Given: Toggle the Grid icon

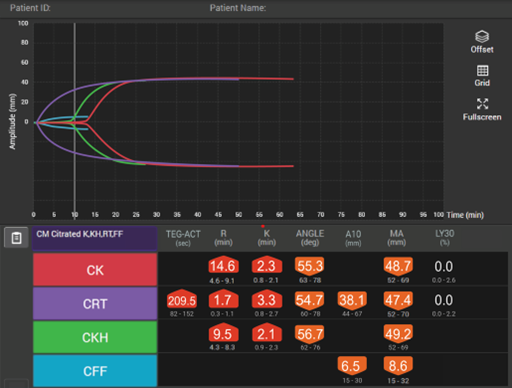Looking at the screenshot, I should coord(482,70).
